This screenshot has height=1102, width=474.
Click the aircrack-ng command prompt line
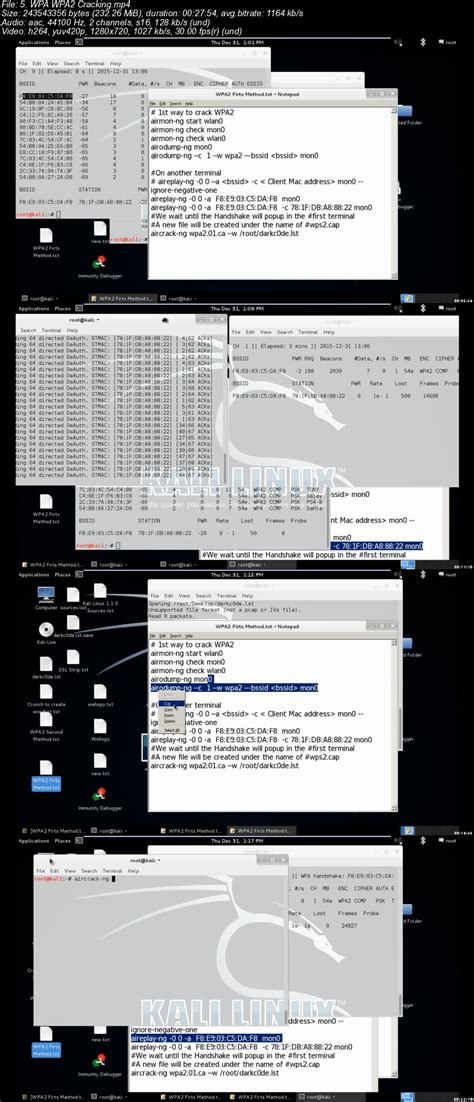[75, 879]
